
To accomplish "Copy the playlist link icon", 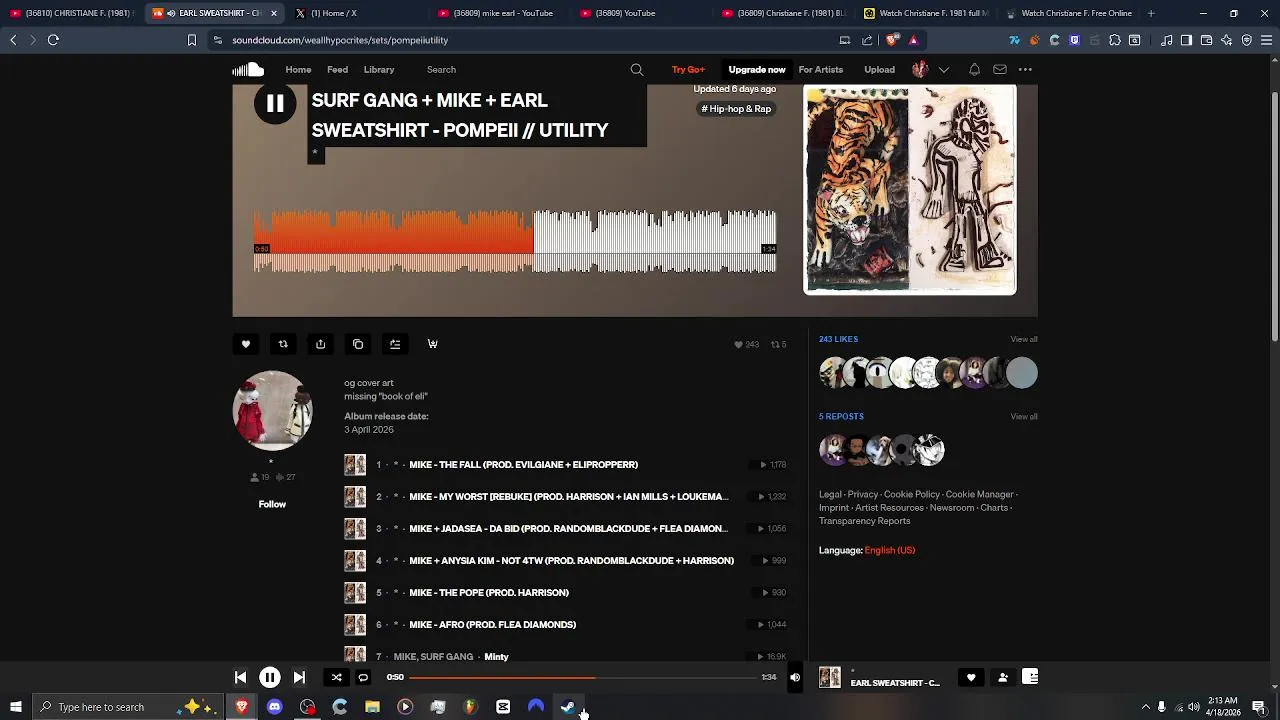I will (358, 344).
